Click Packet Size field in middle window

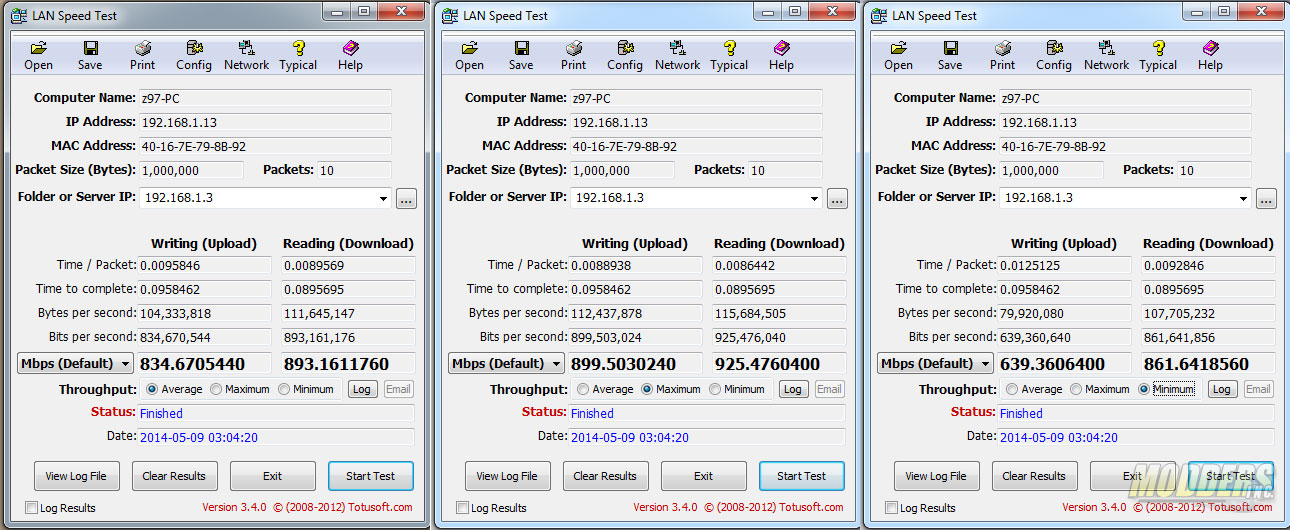pyautogui.click(x=621, y=170)
